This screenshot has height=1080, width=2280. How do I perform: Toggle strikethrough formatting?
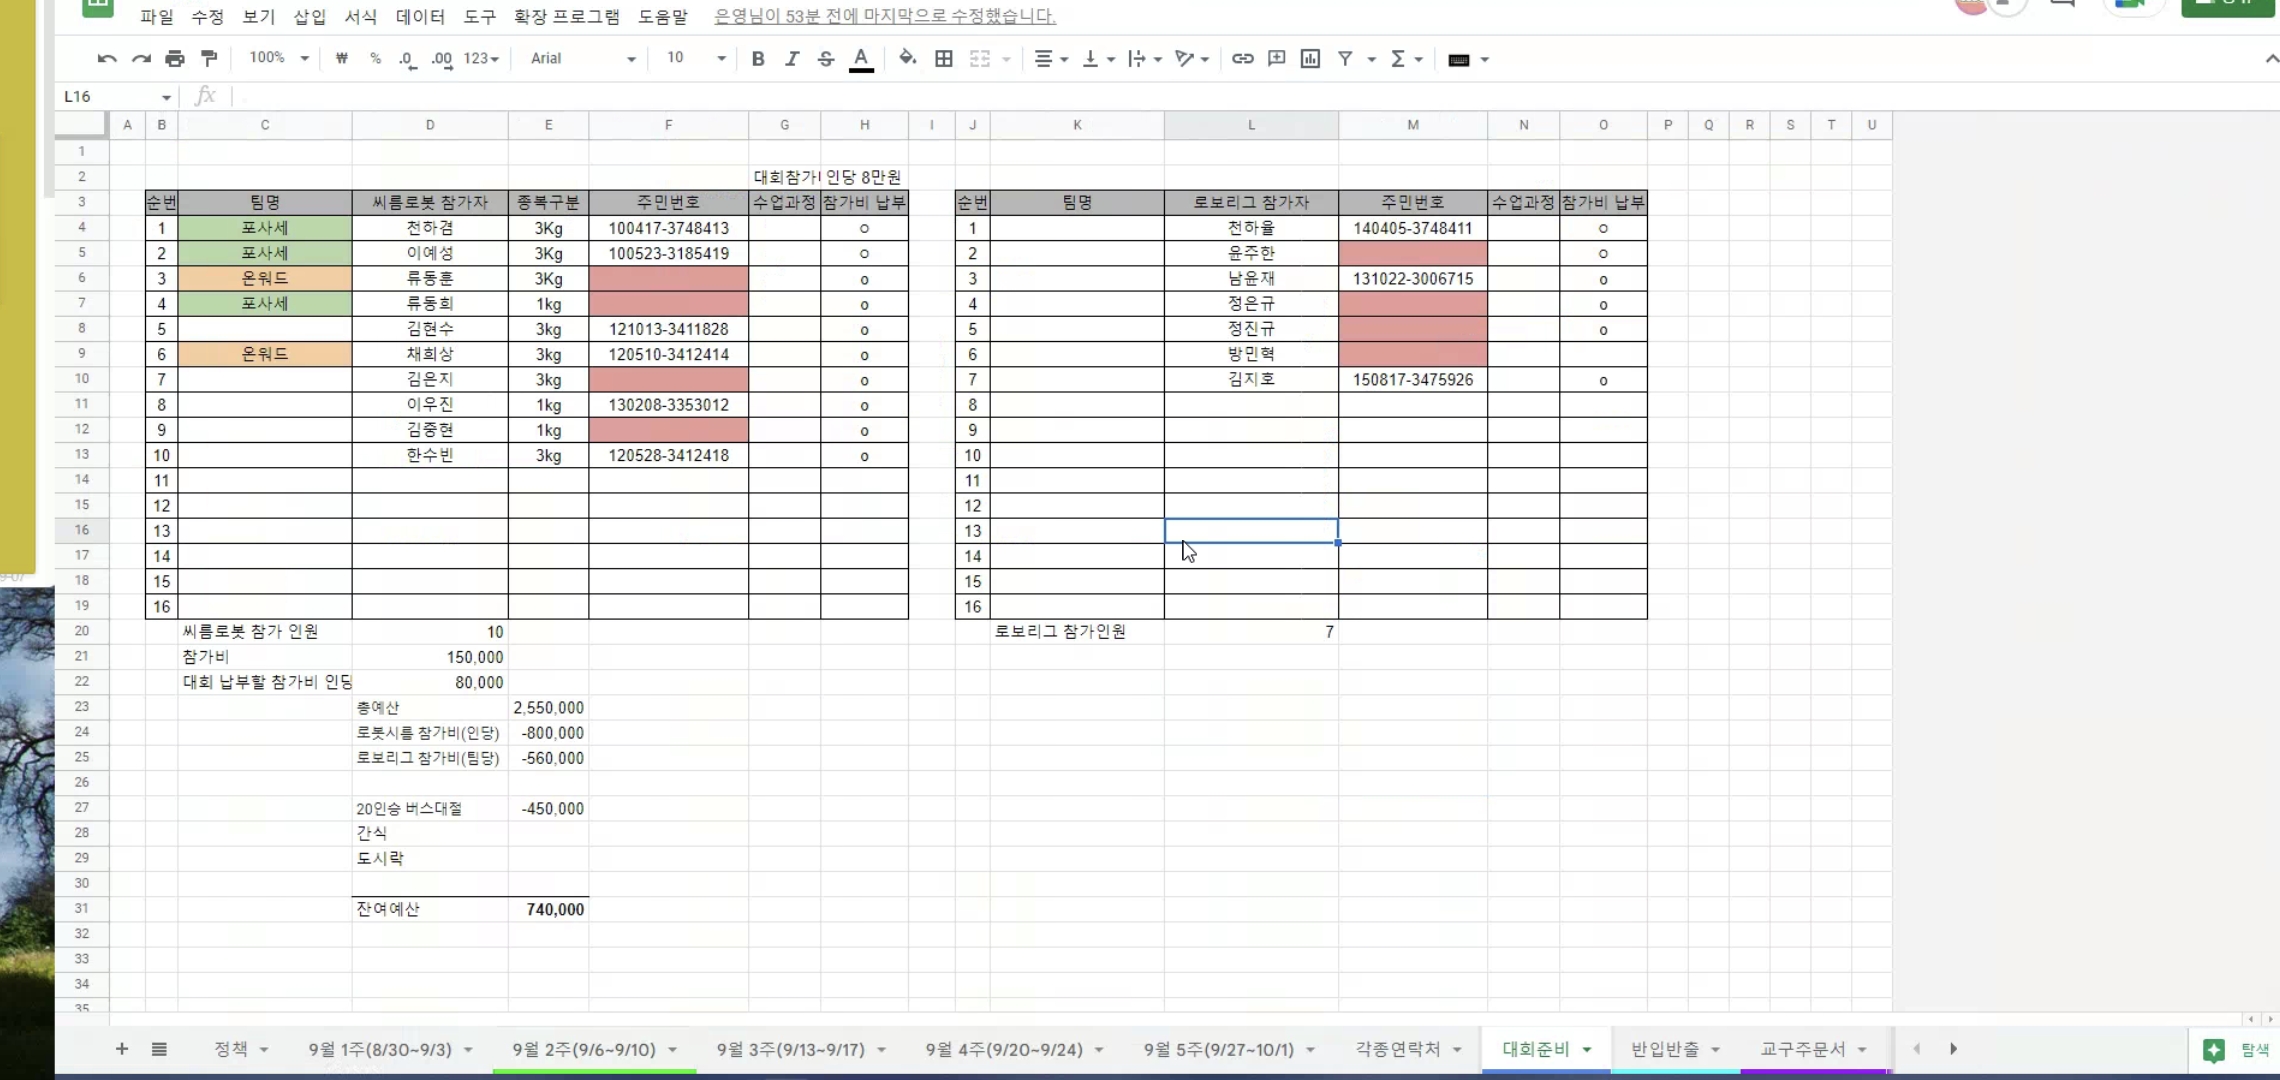point(826,59)
